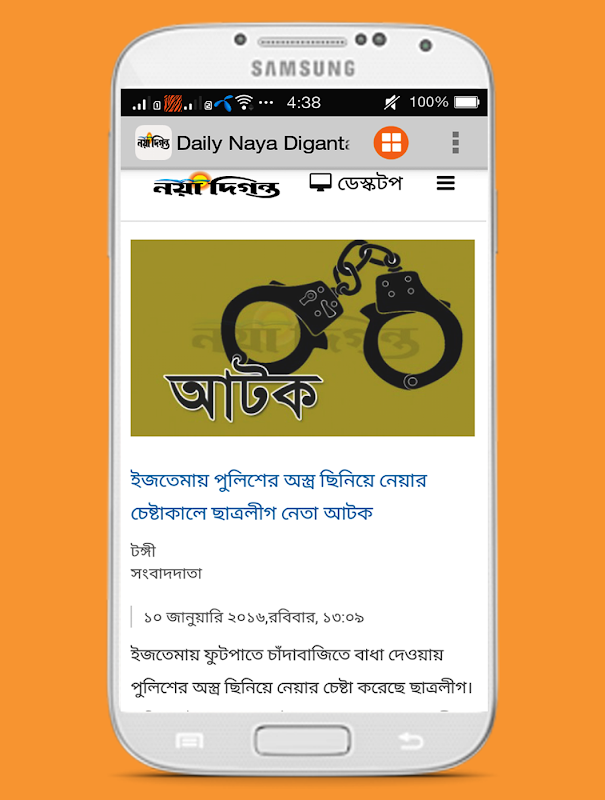Open the ইজতেমায় পুলিশের অস্ত্র headline link

[x=278, y=496]
